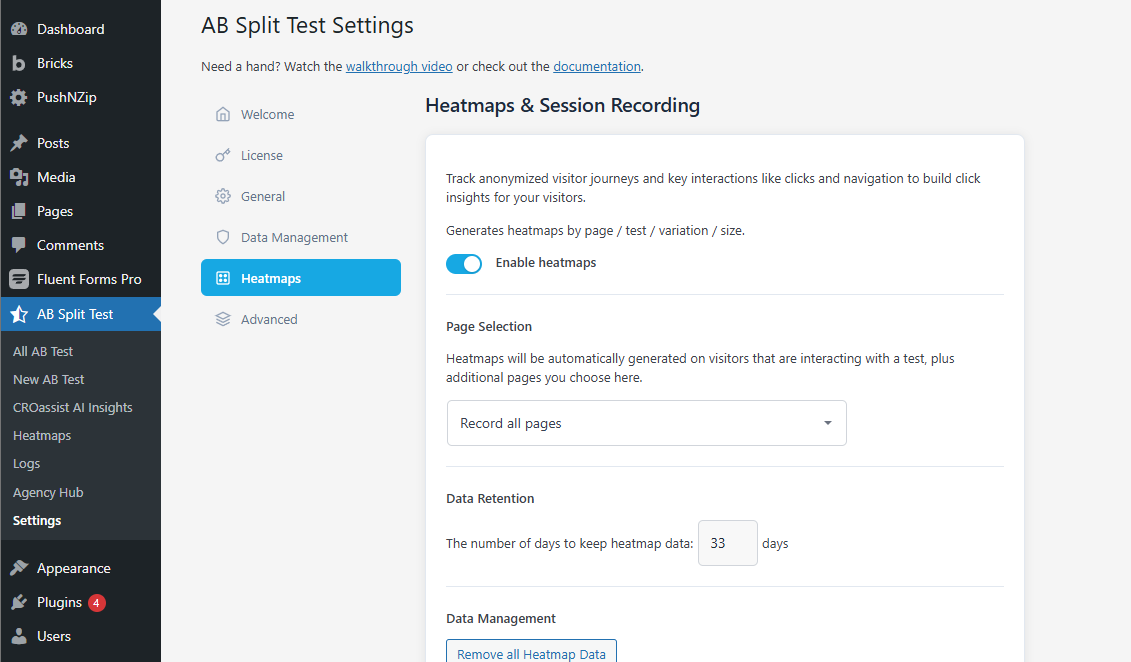Edit the heatmap data retention days field

tap(727, 543)
